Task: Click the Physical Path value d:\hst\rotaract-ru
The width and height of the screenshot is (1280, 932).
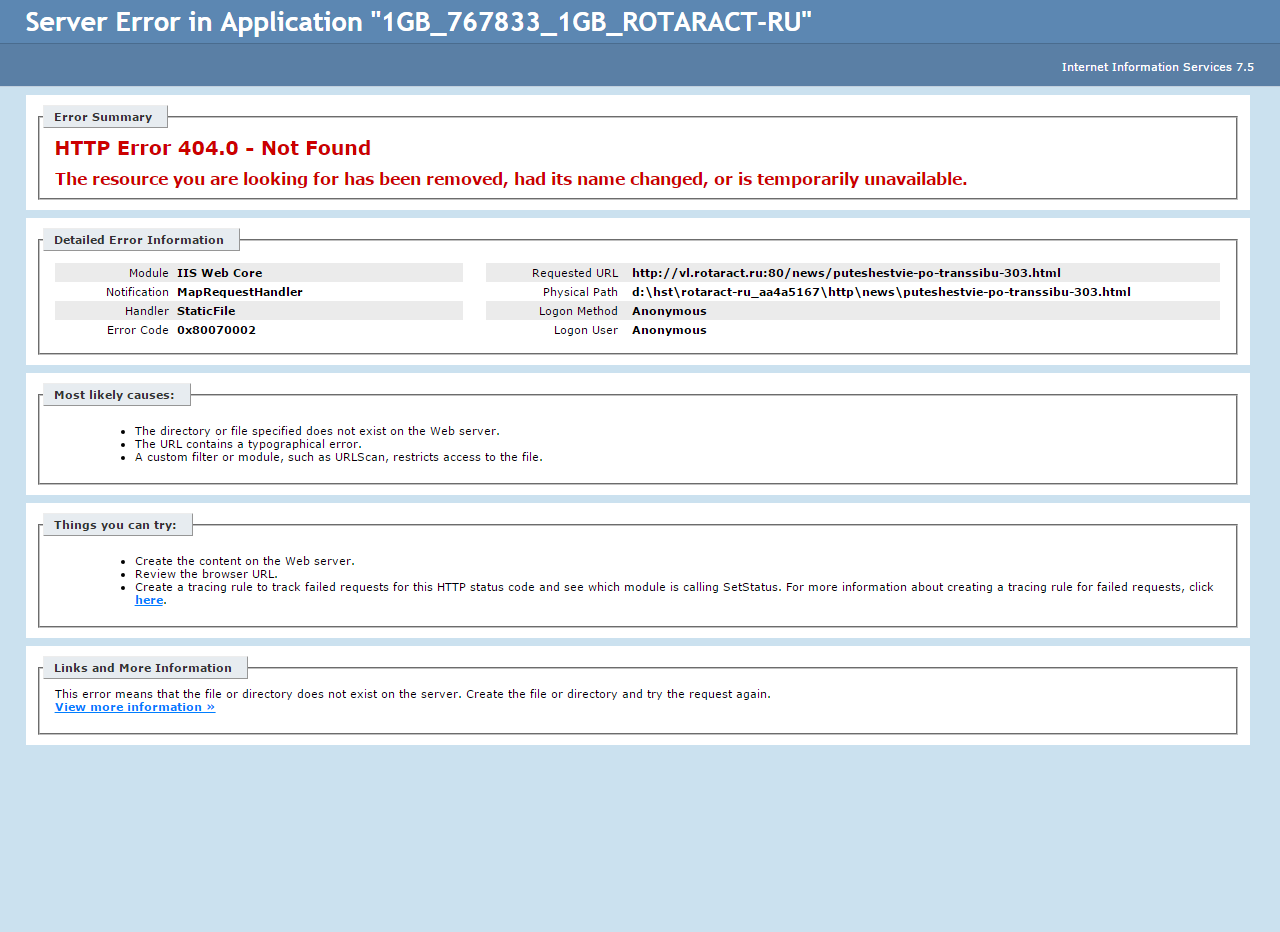Action: click(x=881, y=292)
